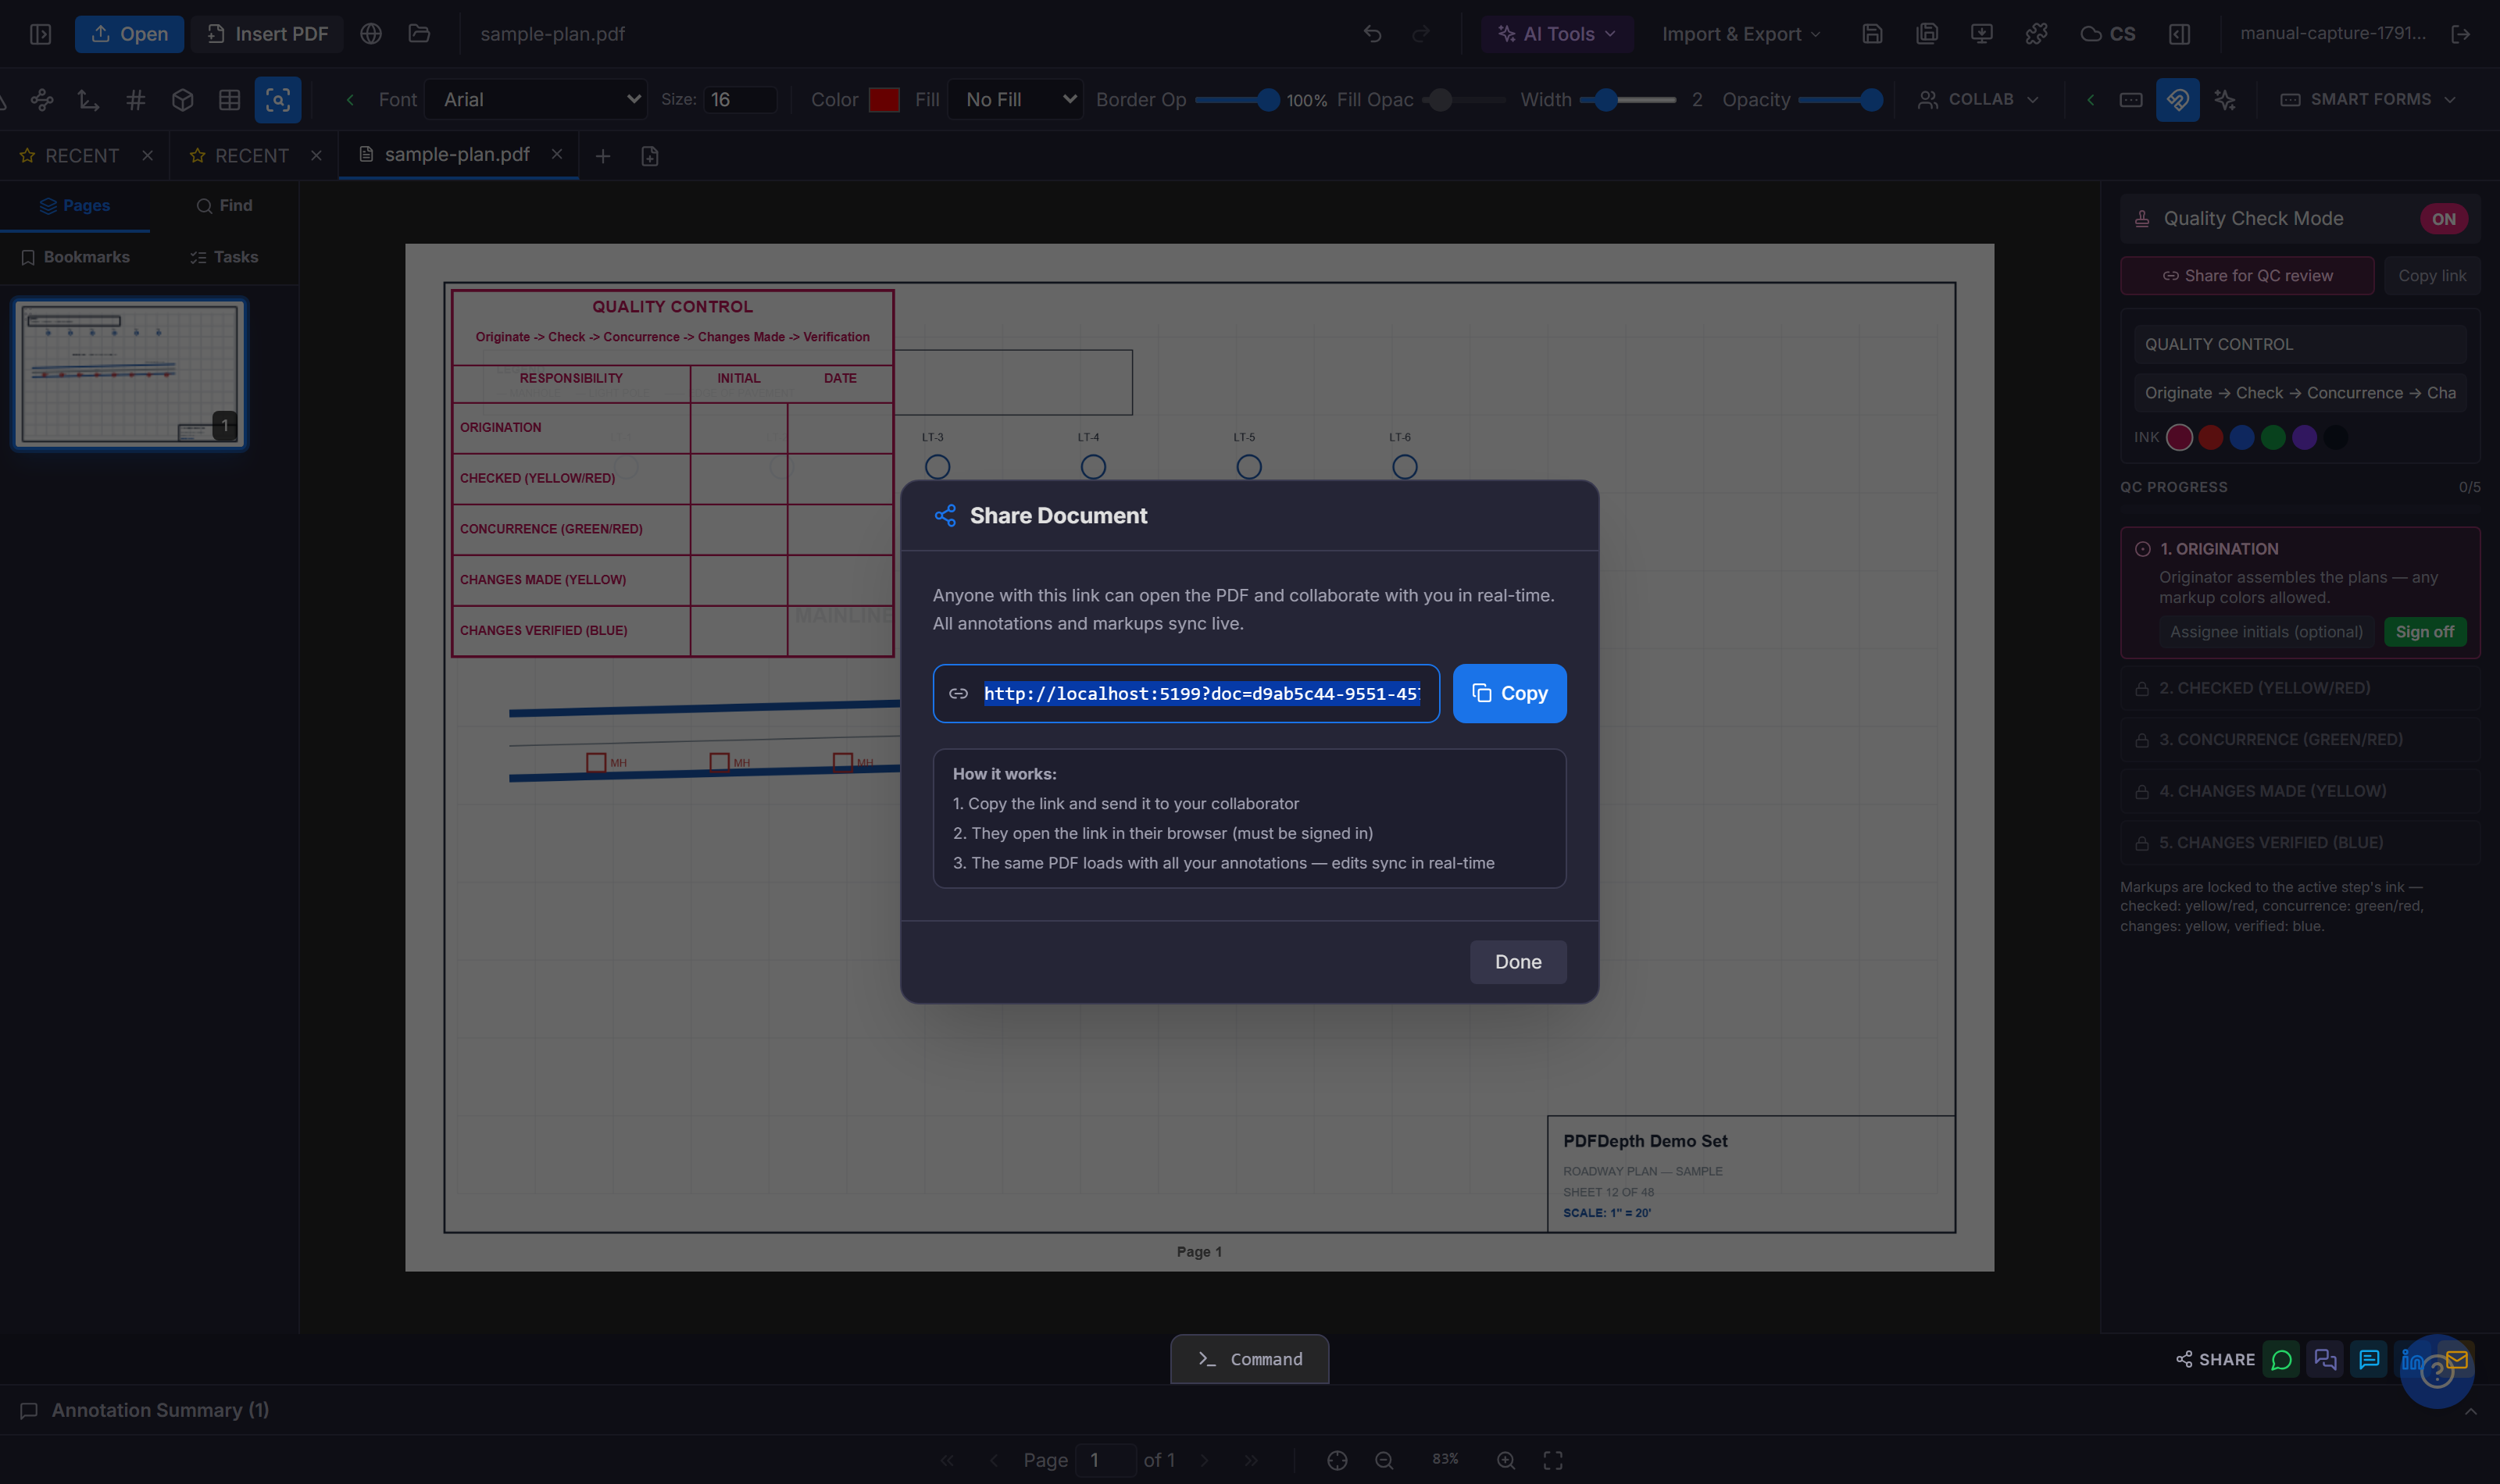Click the monitor download icon
2500x1484 pixels.
pyautogui.click(x=1981, y=34)
